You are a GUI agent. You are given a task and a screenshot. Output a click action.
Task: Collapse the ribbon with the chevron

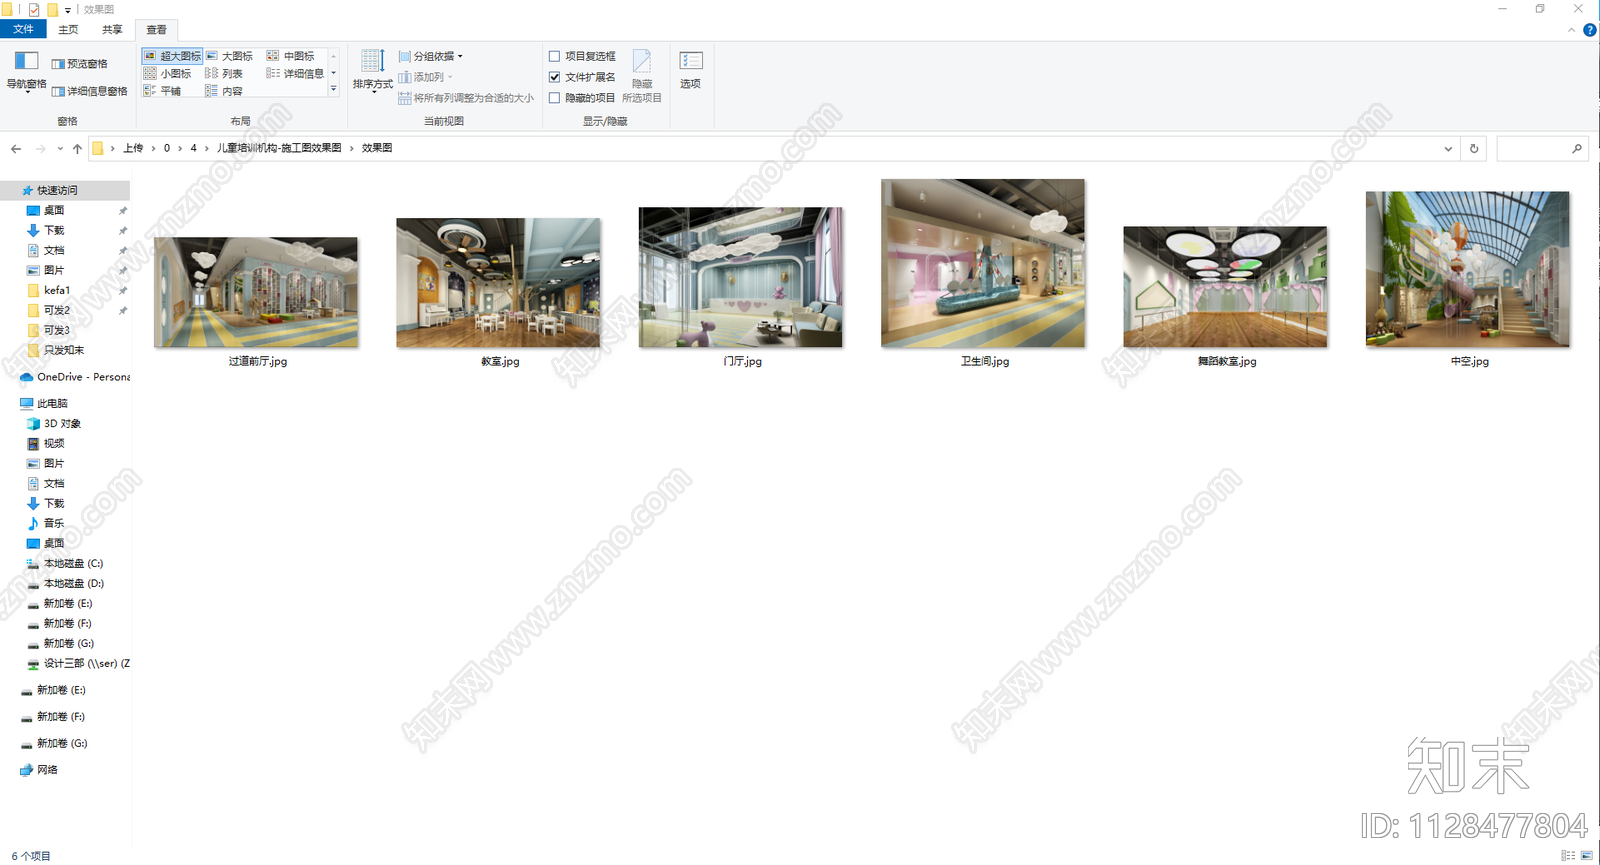click(x=1571, y=30)
